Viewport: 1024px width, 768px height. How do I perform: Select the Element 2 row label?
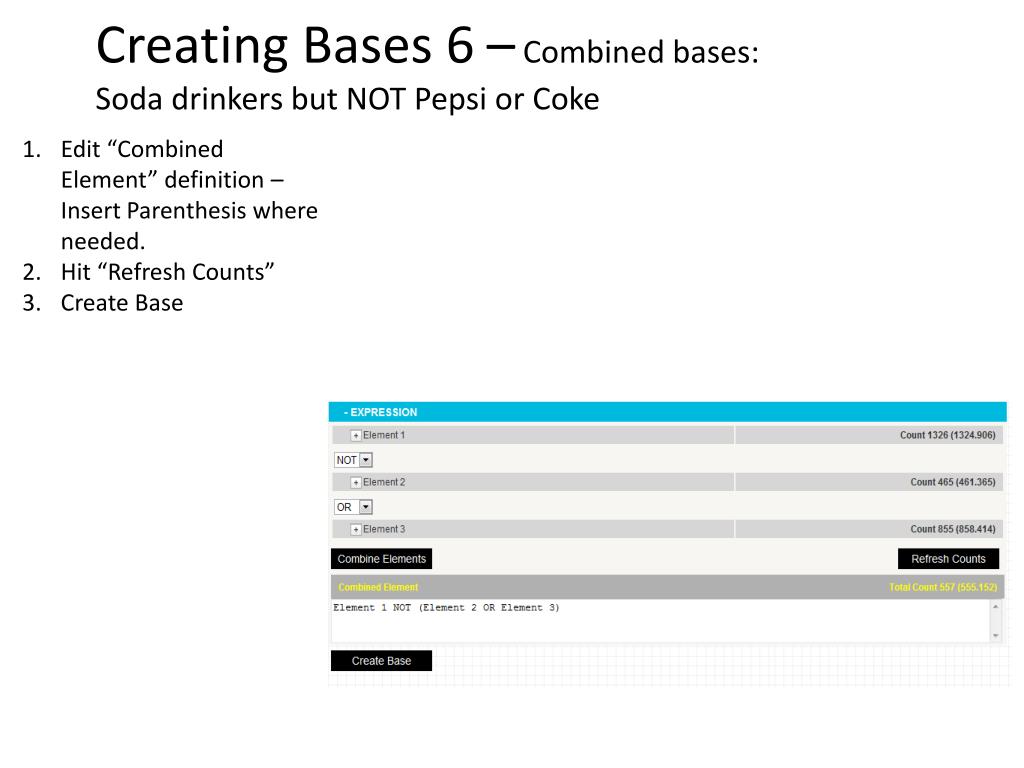pos(384,483)
